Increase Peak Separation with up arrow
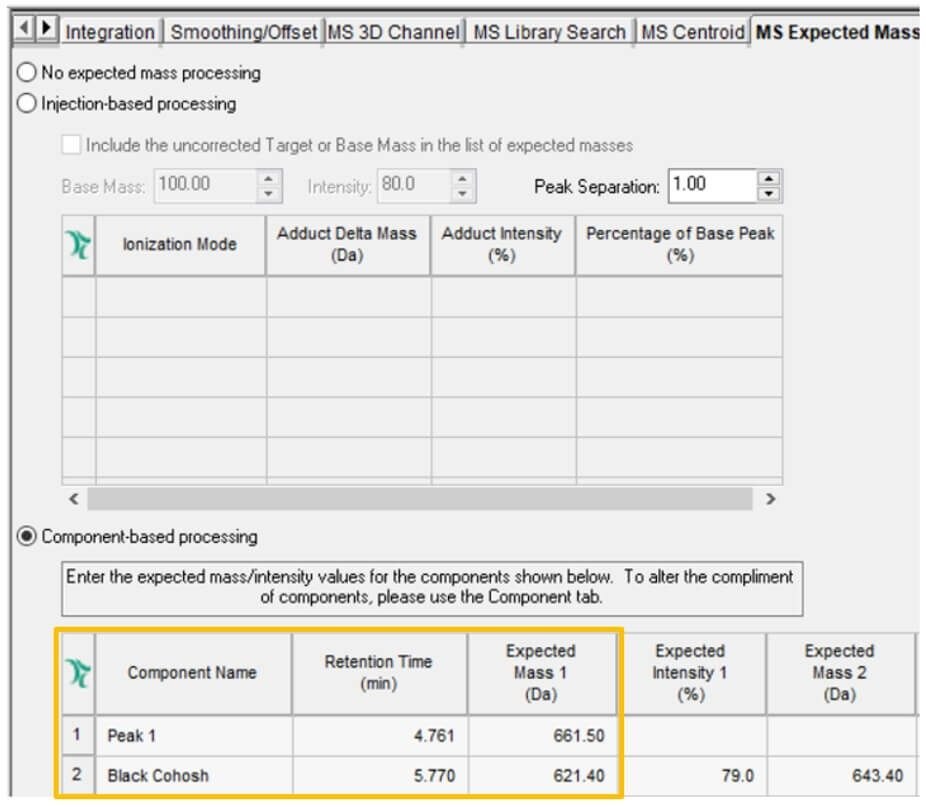The width and height of the screenshot is (926, 807). pyautogui.click(x=768, y=178)
